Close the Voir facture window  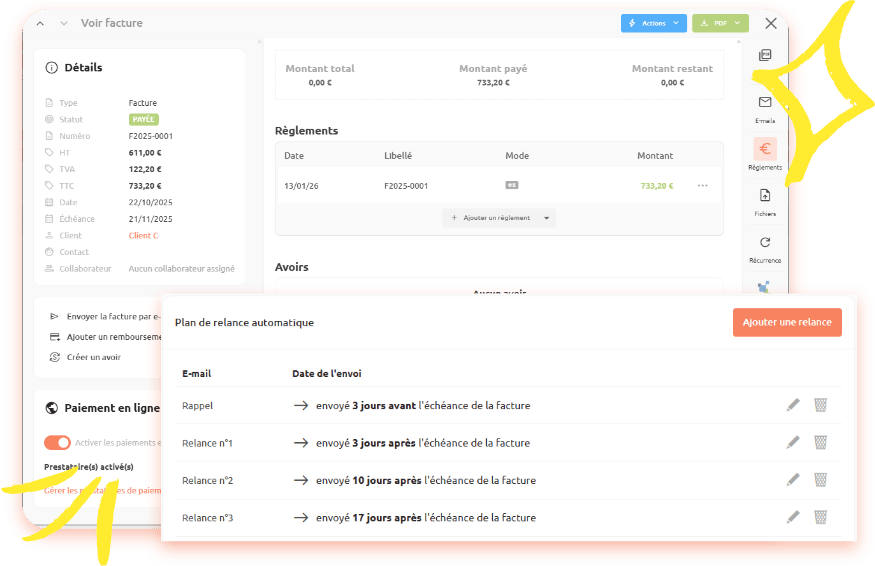[770, 23]
